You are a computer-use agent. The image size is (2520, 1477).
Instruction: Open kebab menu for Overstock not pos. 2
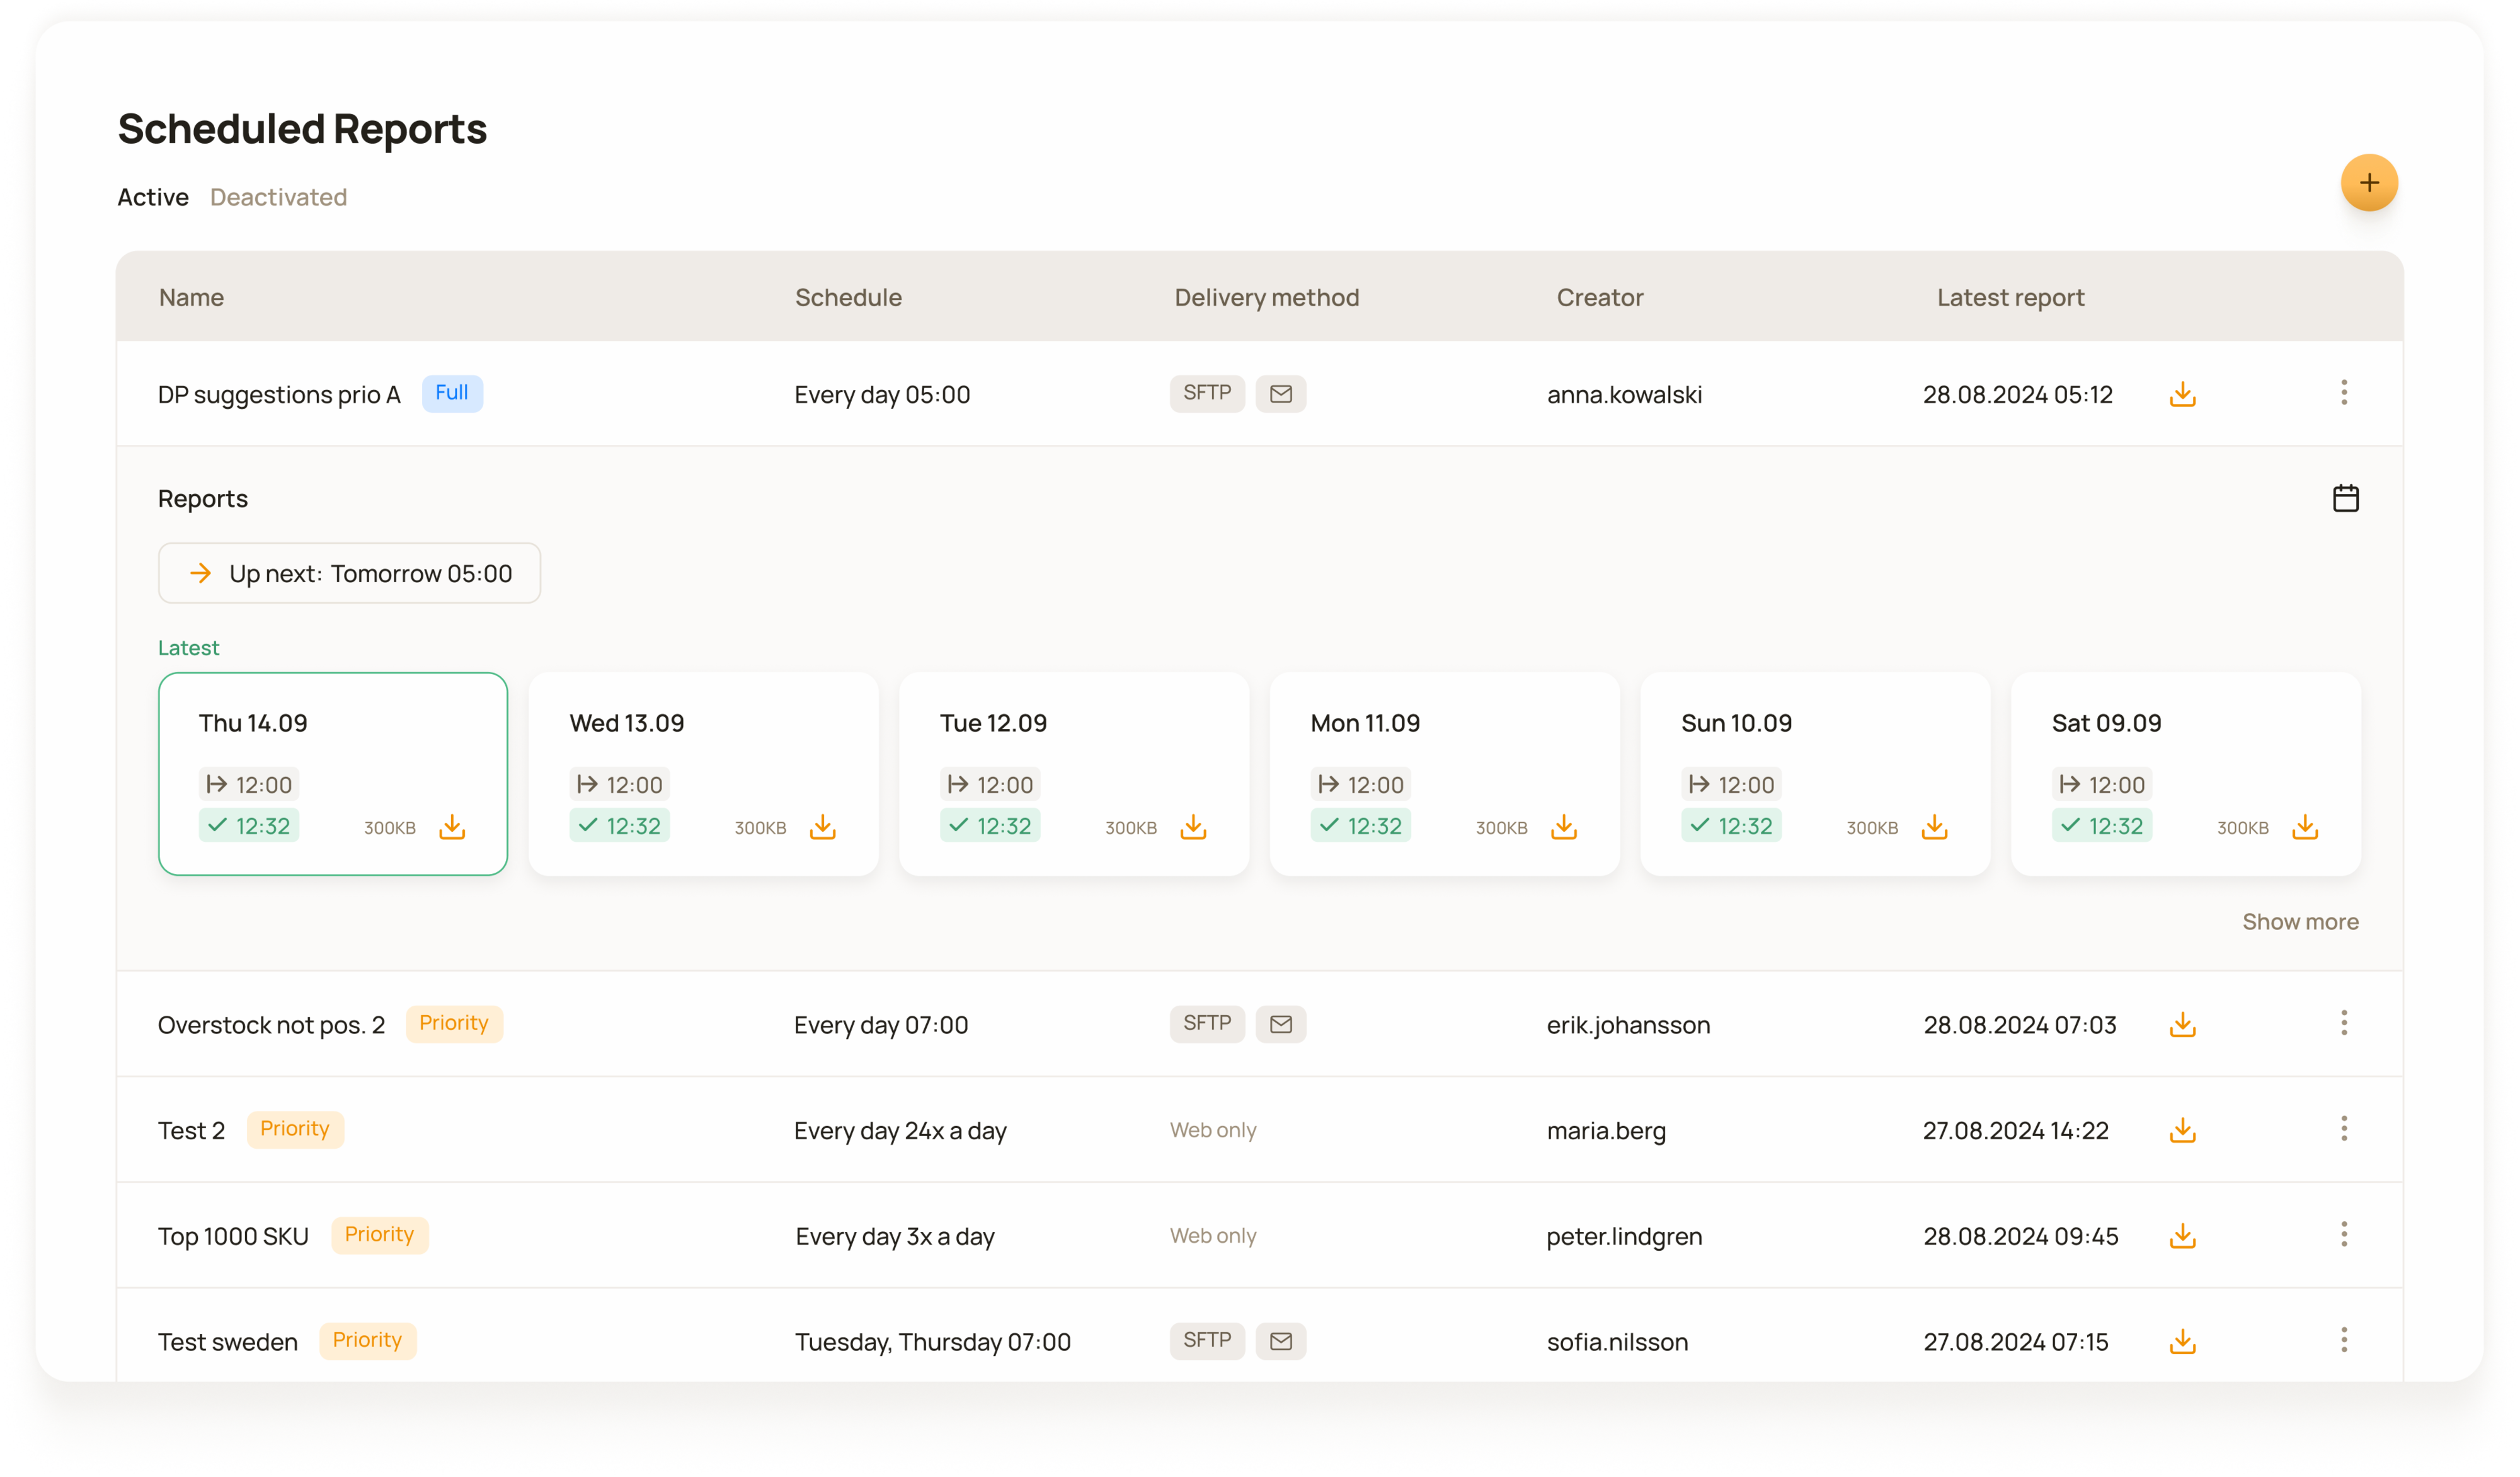pyautogui.click(x=2343, y=1023)
